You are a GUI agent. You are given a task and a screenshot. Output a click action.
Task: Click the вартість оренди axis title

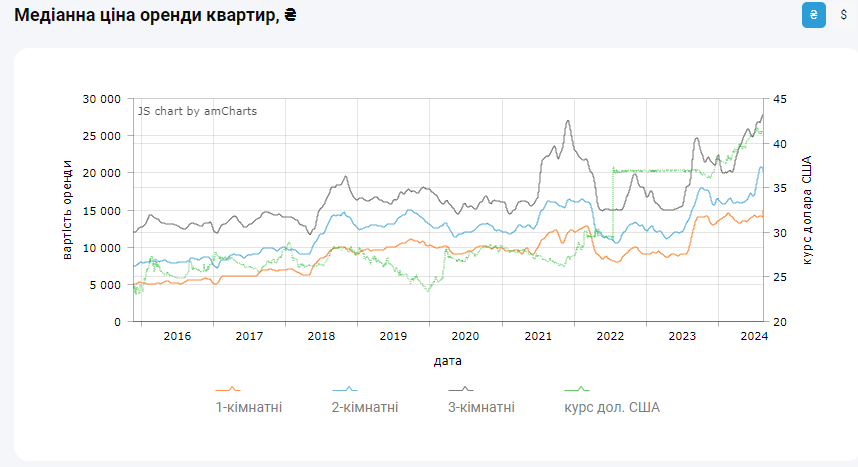pos(68,209)
